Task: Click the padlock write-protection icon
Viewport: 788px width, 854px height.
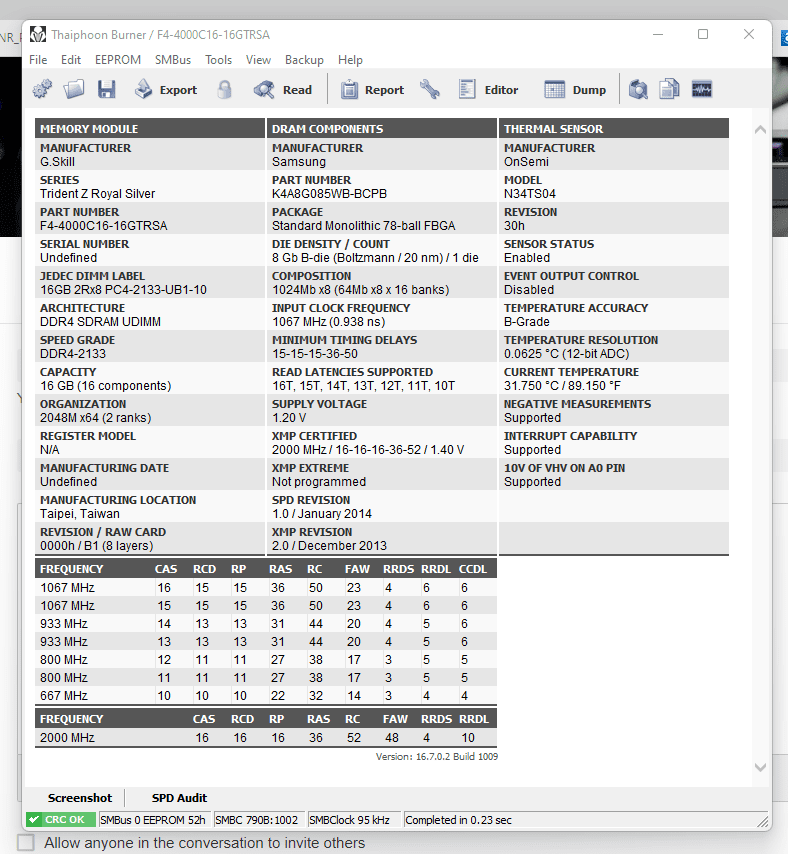Action: coord(224,89)
